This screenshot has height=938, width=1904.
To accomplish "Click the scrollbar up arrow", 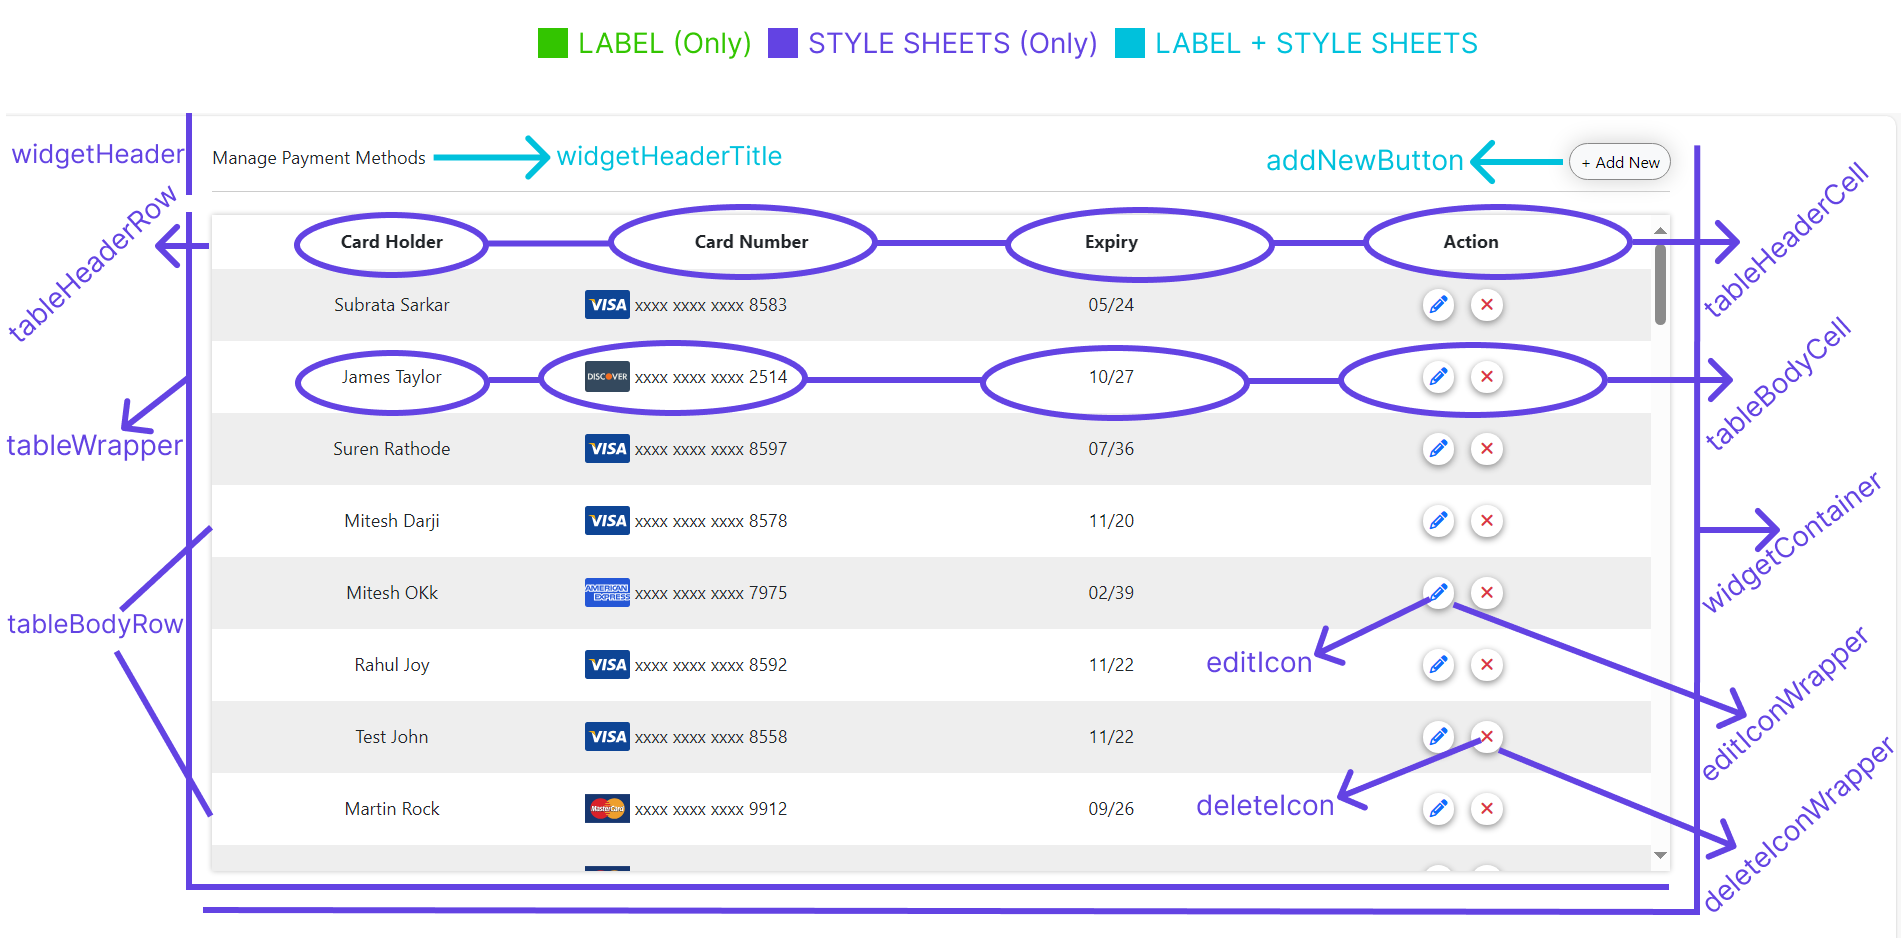I will coord(1660,231).
